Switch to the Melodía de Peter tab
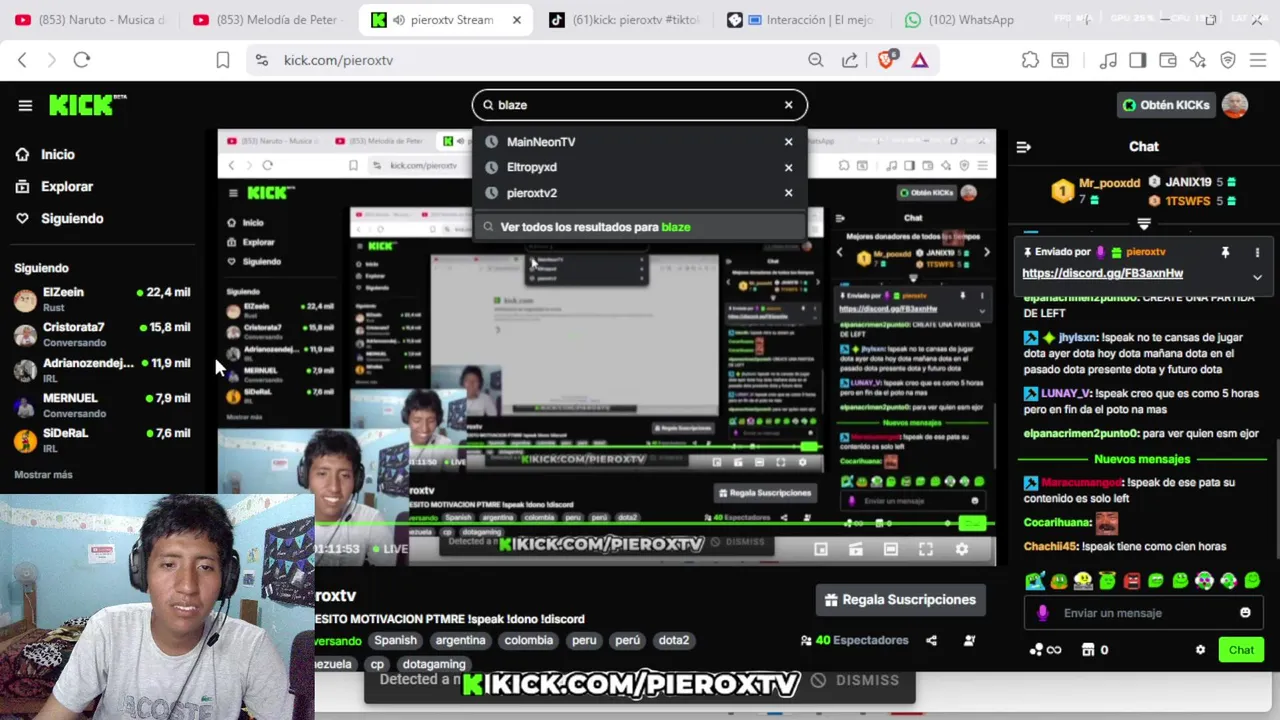Viewport: 1280px width, 720px height. [x=268, y=20]
